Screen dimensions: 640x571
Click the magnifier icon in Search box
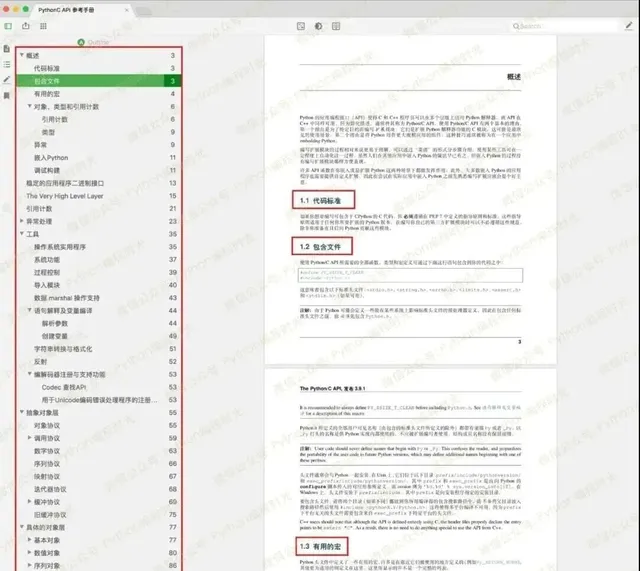coord(516,26)
